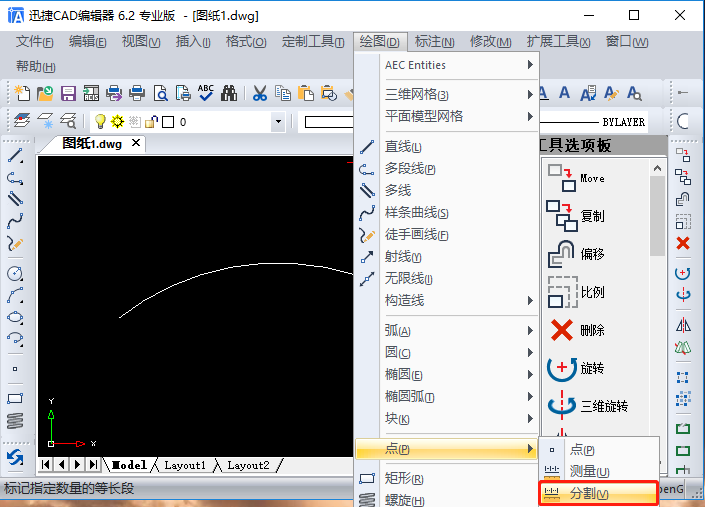This screenshot has width=705, height=507.
Task: Select the Polyline tool in left toolbar
Action: tap(15, 178)
